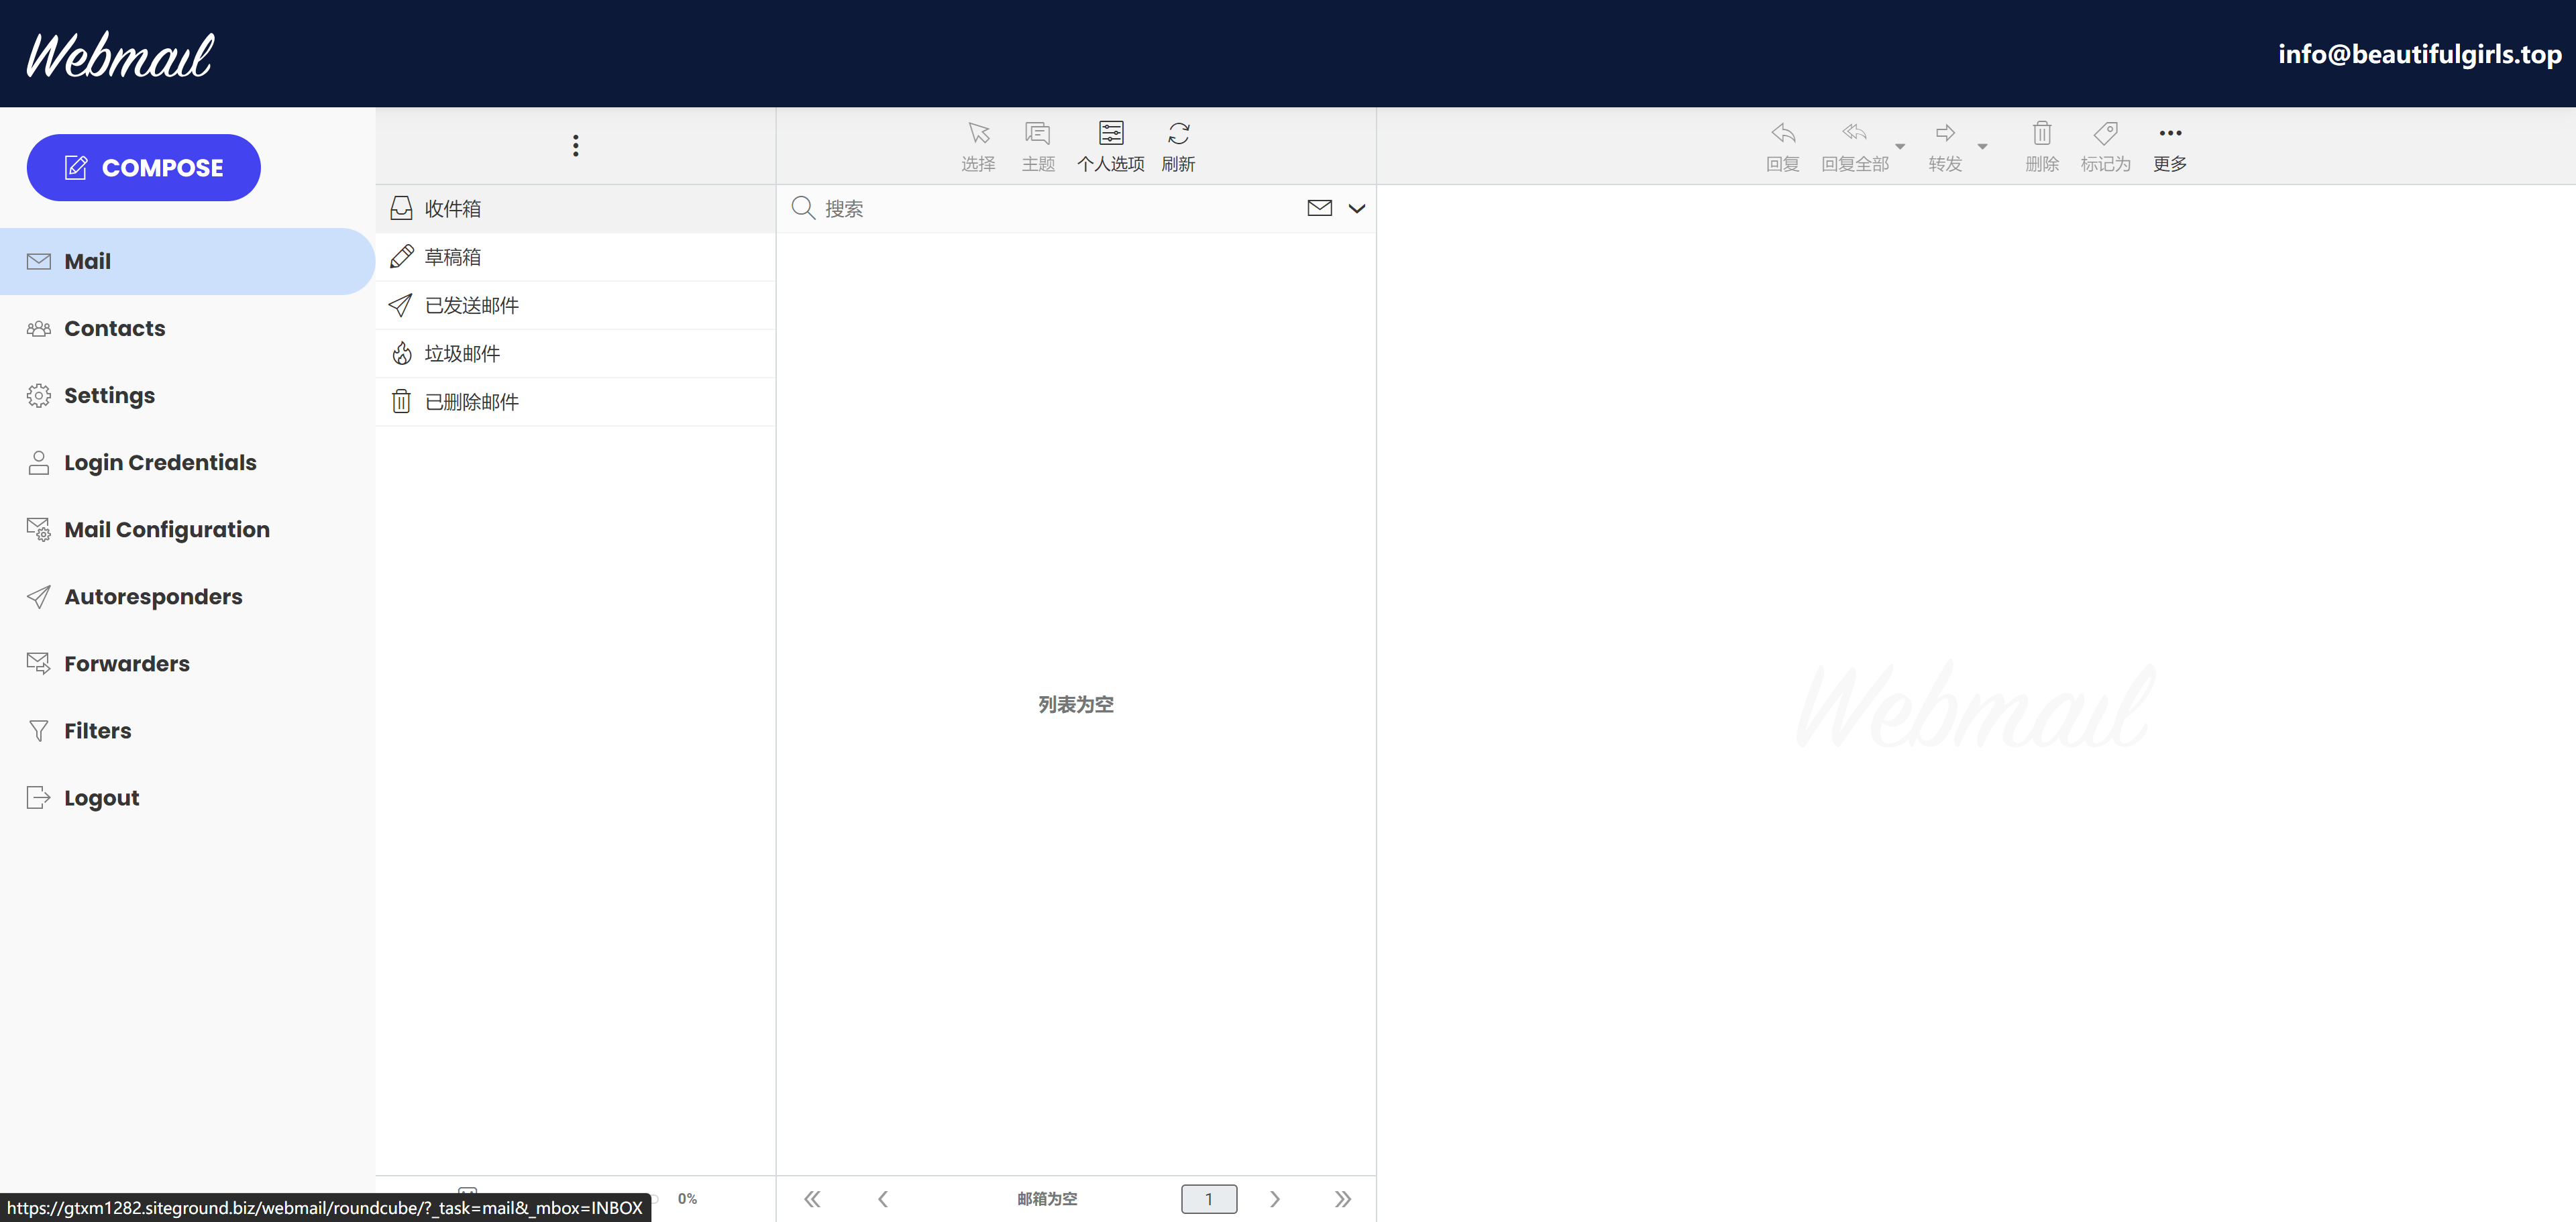Click the COMPOSE button
2576x1222 pixels.
[x=143, y=167]
